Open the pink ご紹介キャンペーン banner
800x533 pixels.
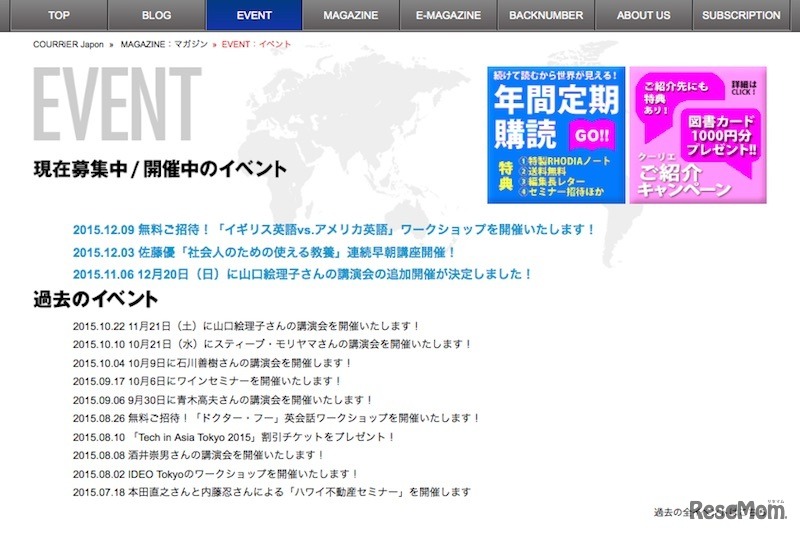(698, 135)
